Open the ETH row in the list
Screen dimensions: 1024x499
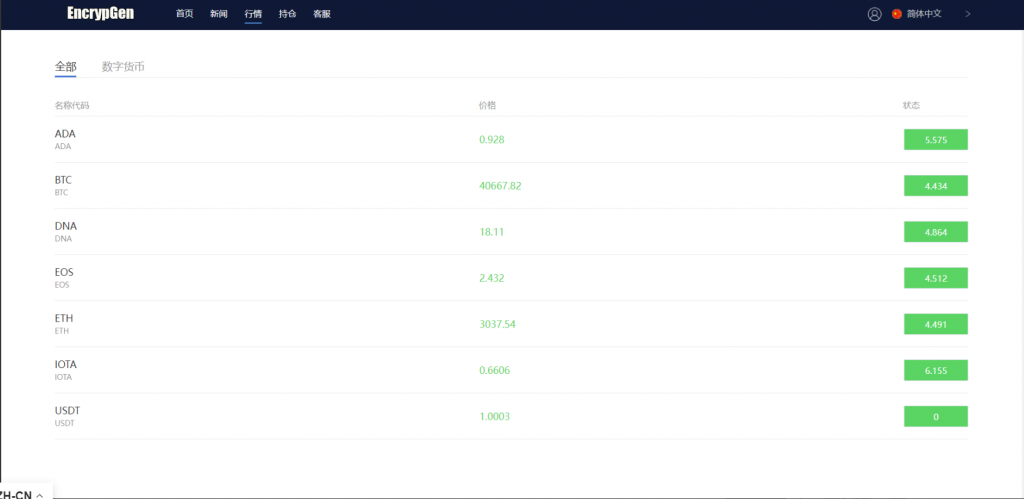[x=64, y=323]
